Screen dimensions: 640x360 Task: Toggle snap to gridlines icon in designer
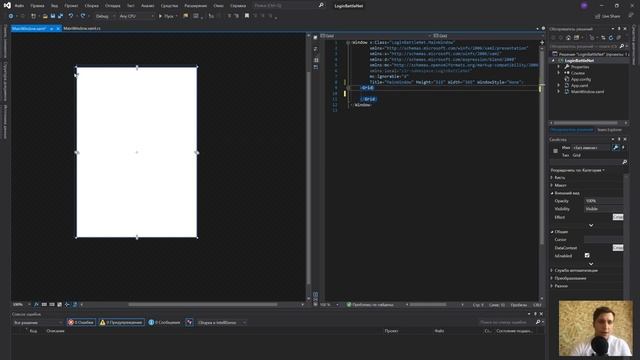(52, 304)
